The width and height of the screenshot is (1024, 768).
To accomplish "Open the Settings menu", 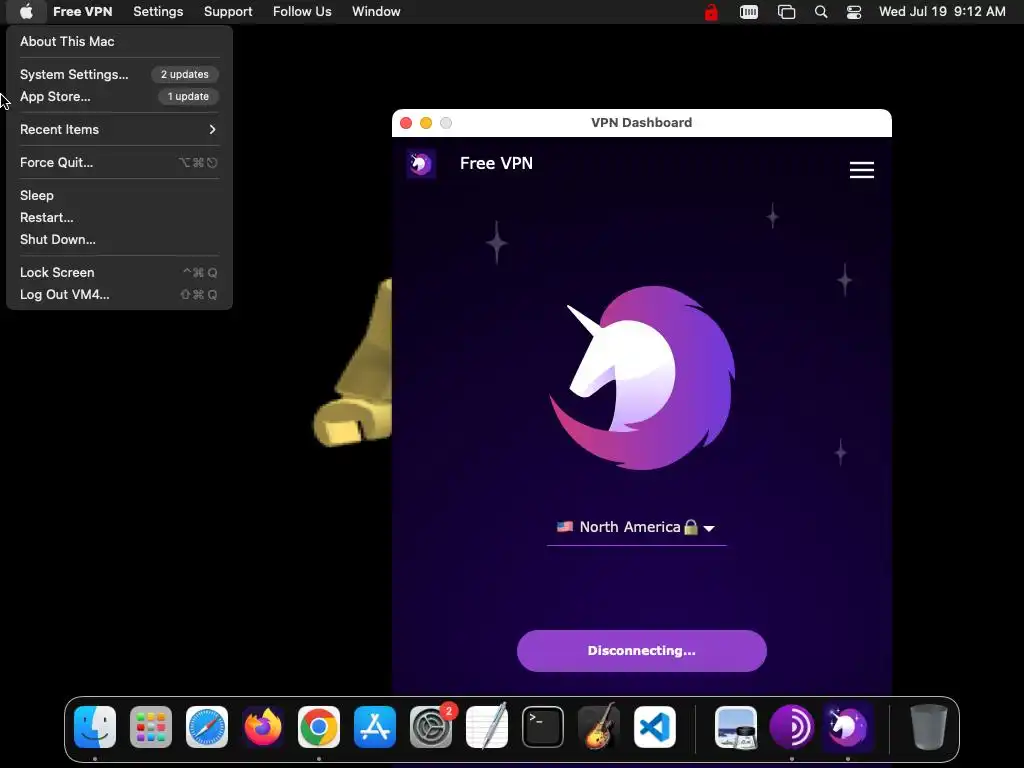I will (x=158, y=12).
